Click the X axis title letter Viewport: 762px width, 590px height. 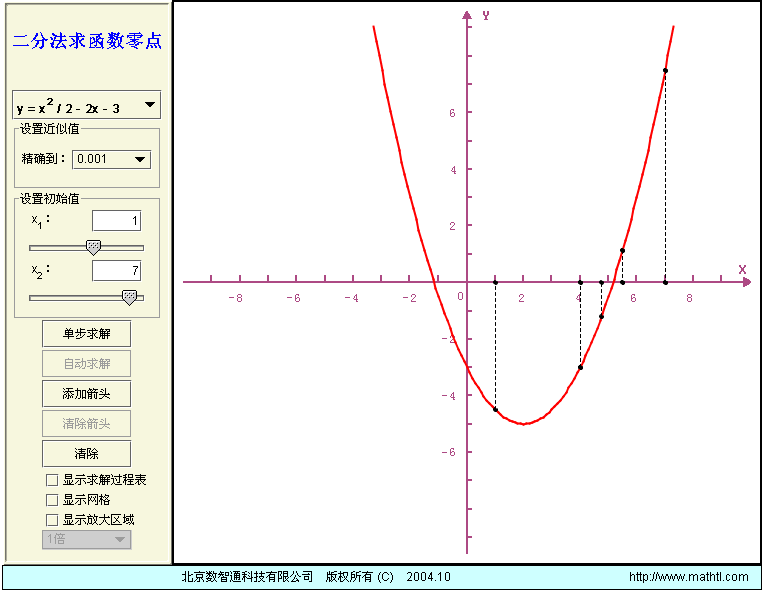742,269
